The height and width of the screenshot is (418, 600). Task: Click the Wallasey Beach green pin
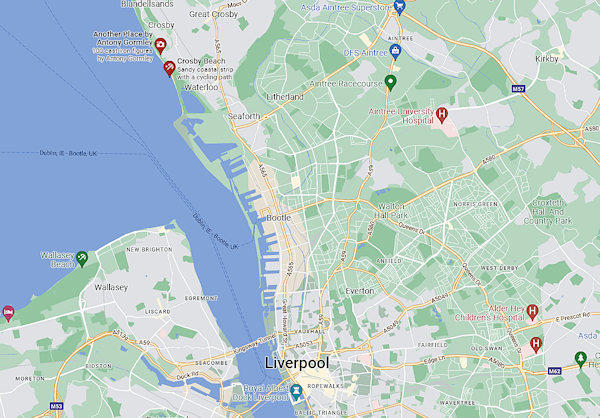point(82,258)
